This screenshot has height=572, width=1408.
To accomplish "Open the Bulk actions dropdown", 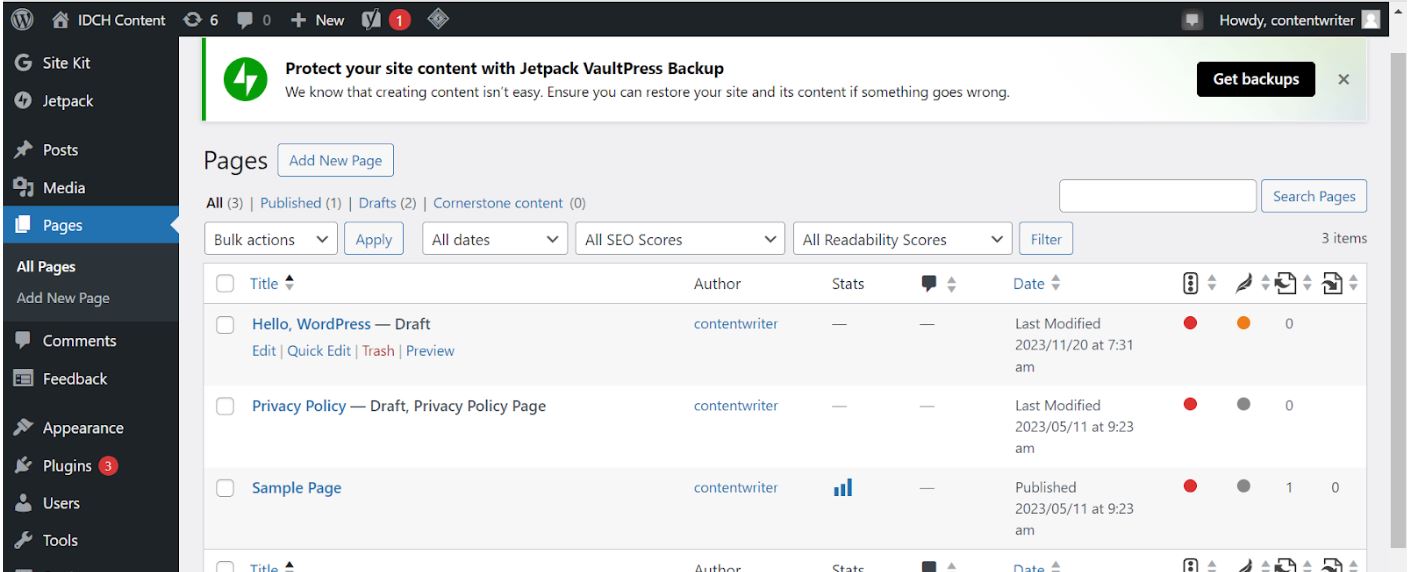I will 271,240.
